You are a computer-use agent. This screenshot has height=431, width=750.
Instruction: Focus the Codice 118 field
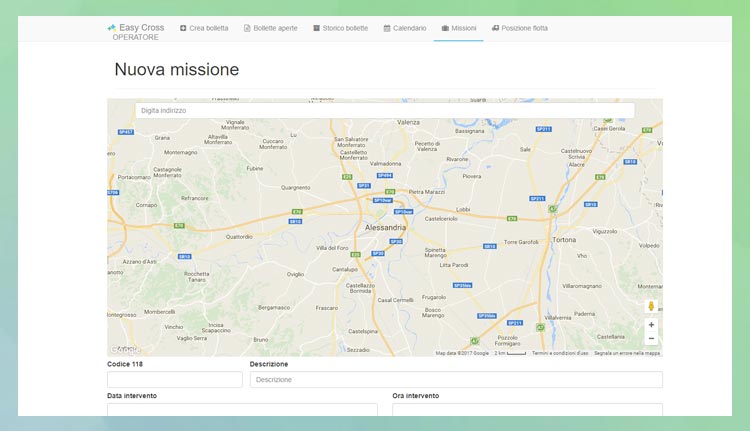point(175,380)
